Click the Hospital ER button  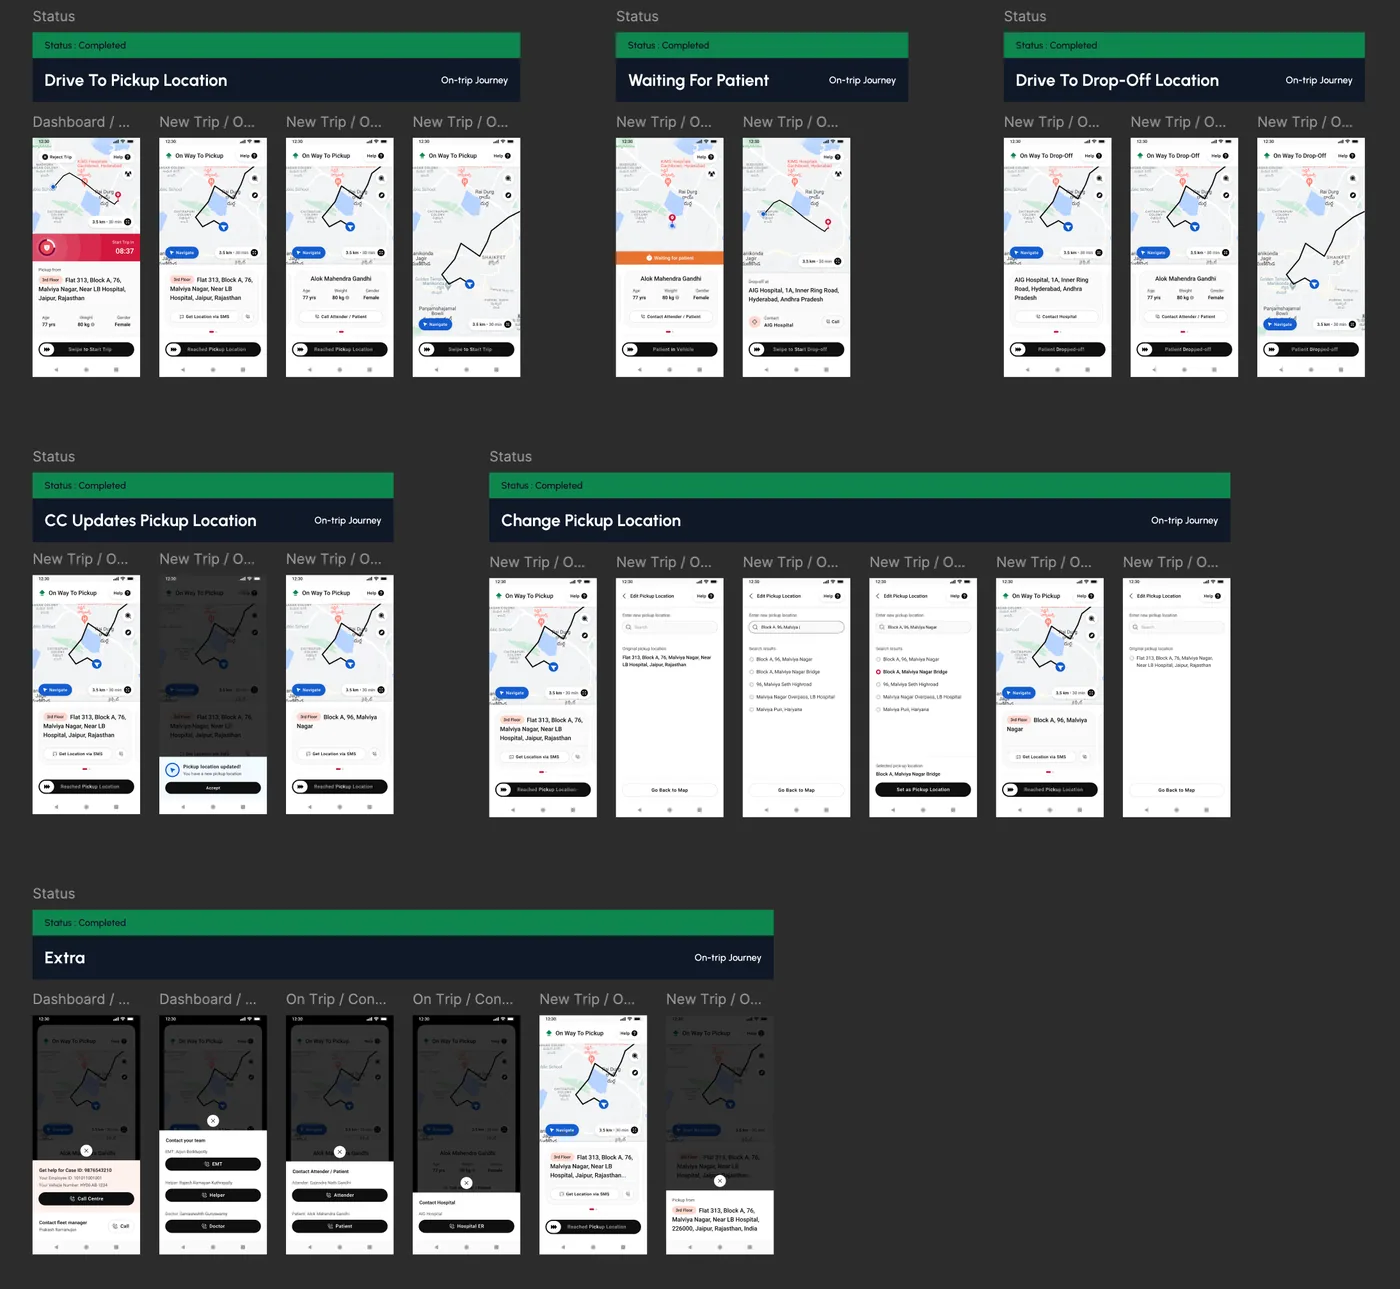[x=466, y=1226]
